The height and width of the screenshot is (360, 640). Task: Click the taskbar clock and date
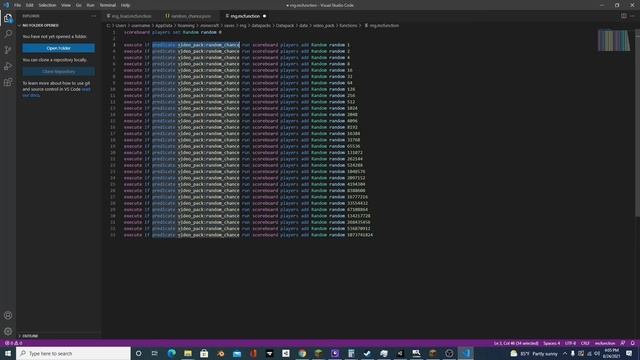click(x=611, y=353)
